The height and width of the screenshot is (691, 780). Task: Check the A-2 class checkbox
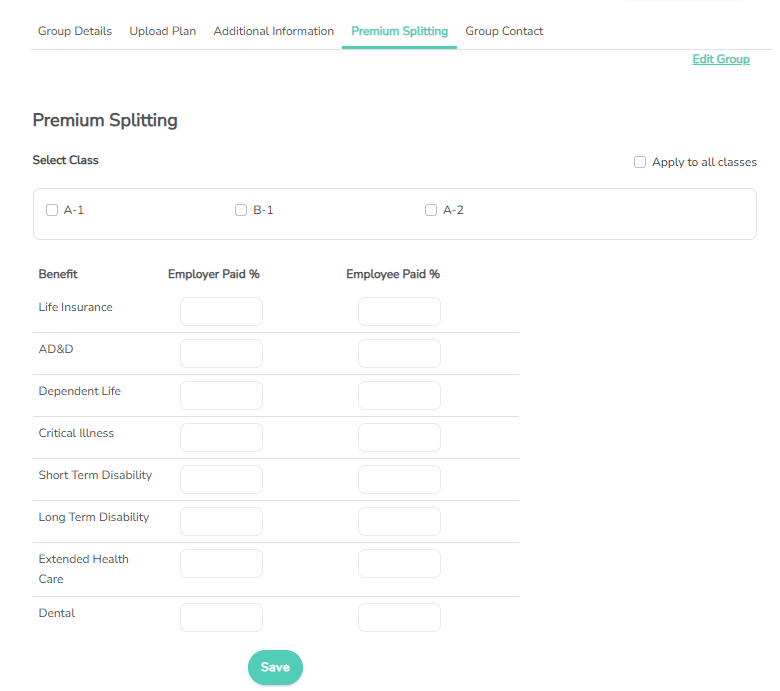point(431,210)
